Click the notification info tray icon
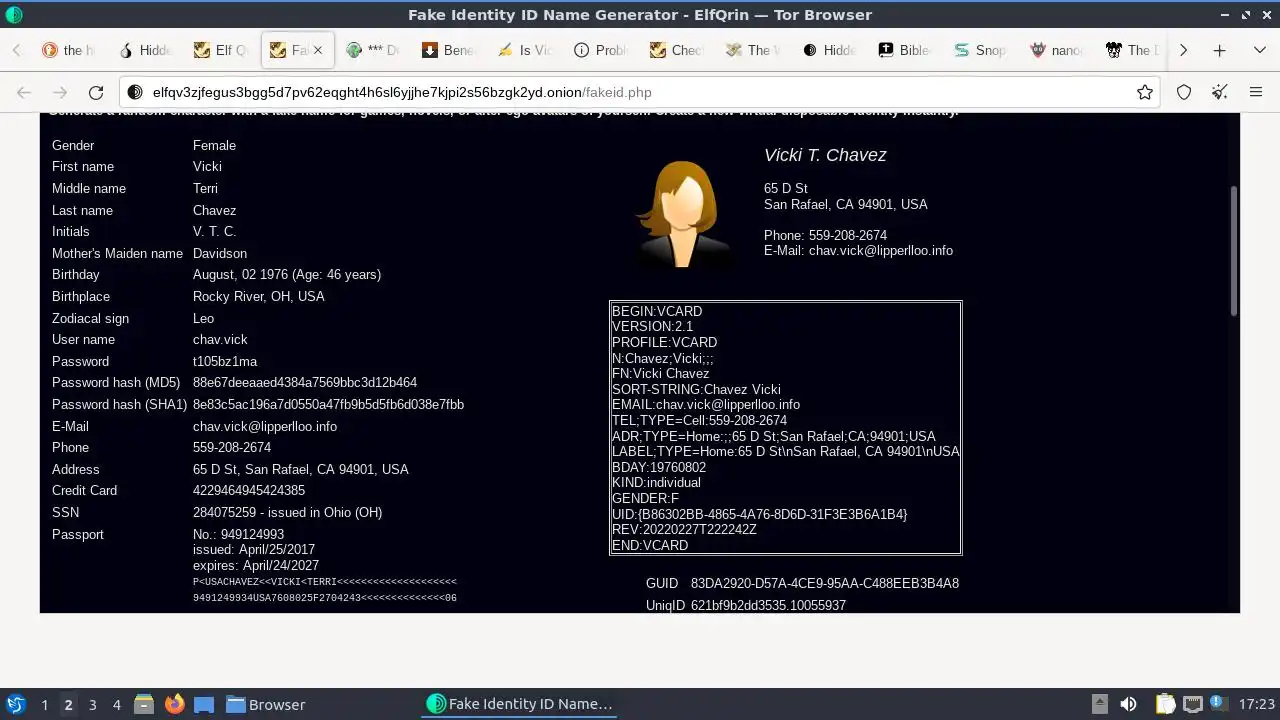This screenshot has height=720, width=1280. (1219, 704)
